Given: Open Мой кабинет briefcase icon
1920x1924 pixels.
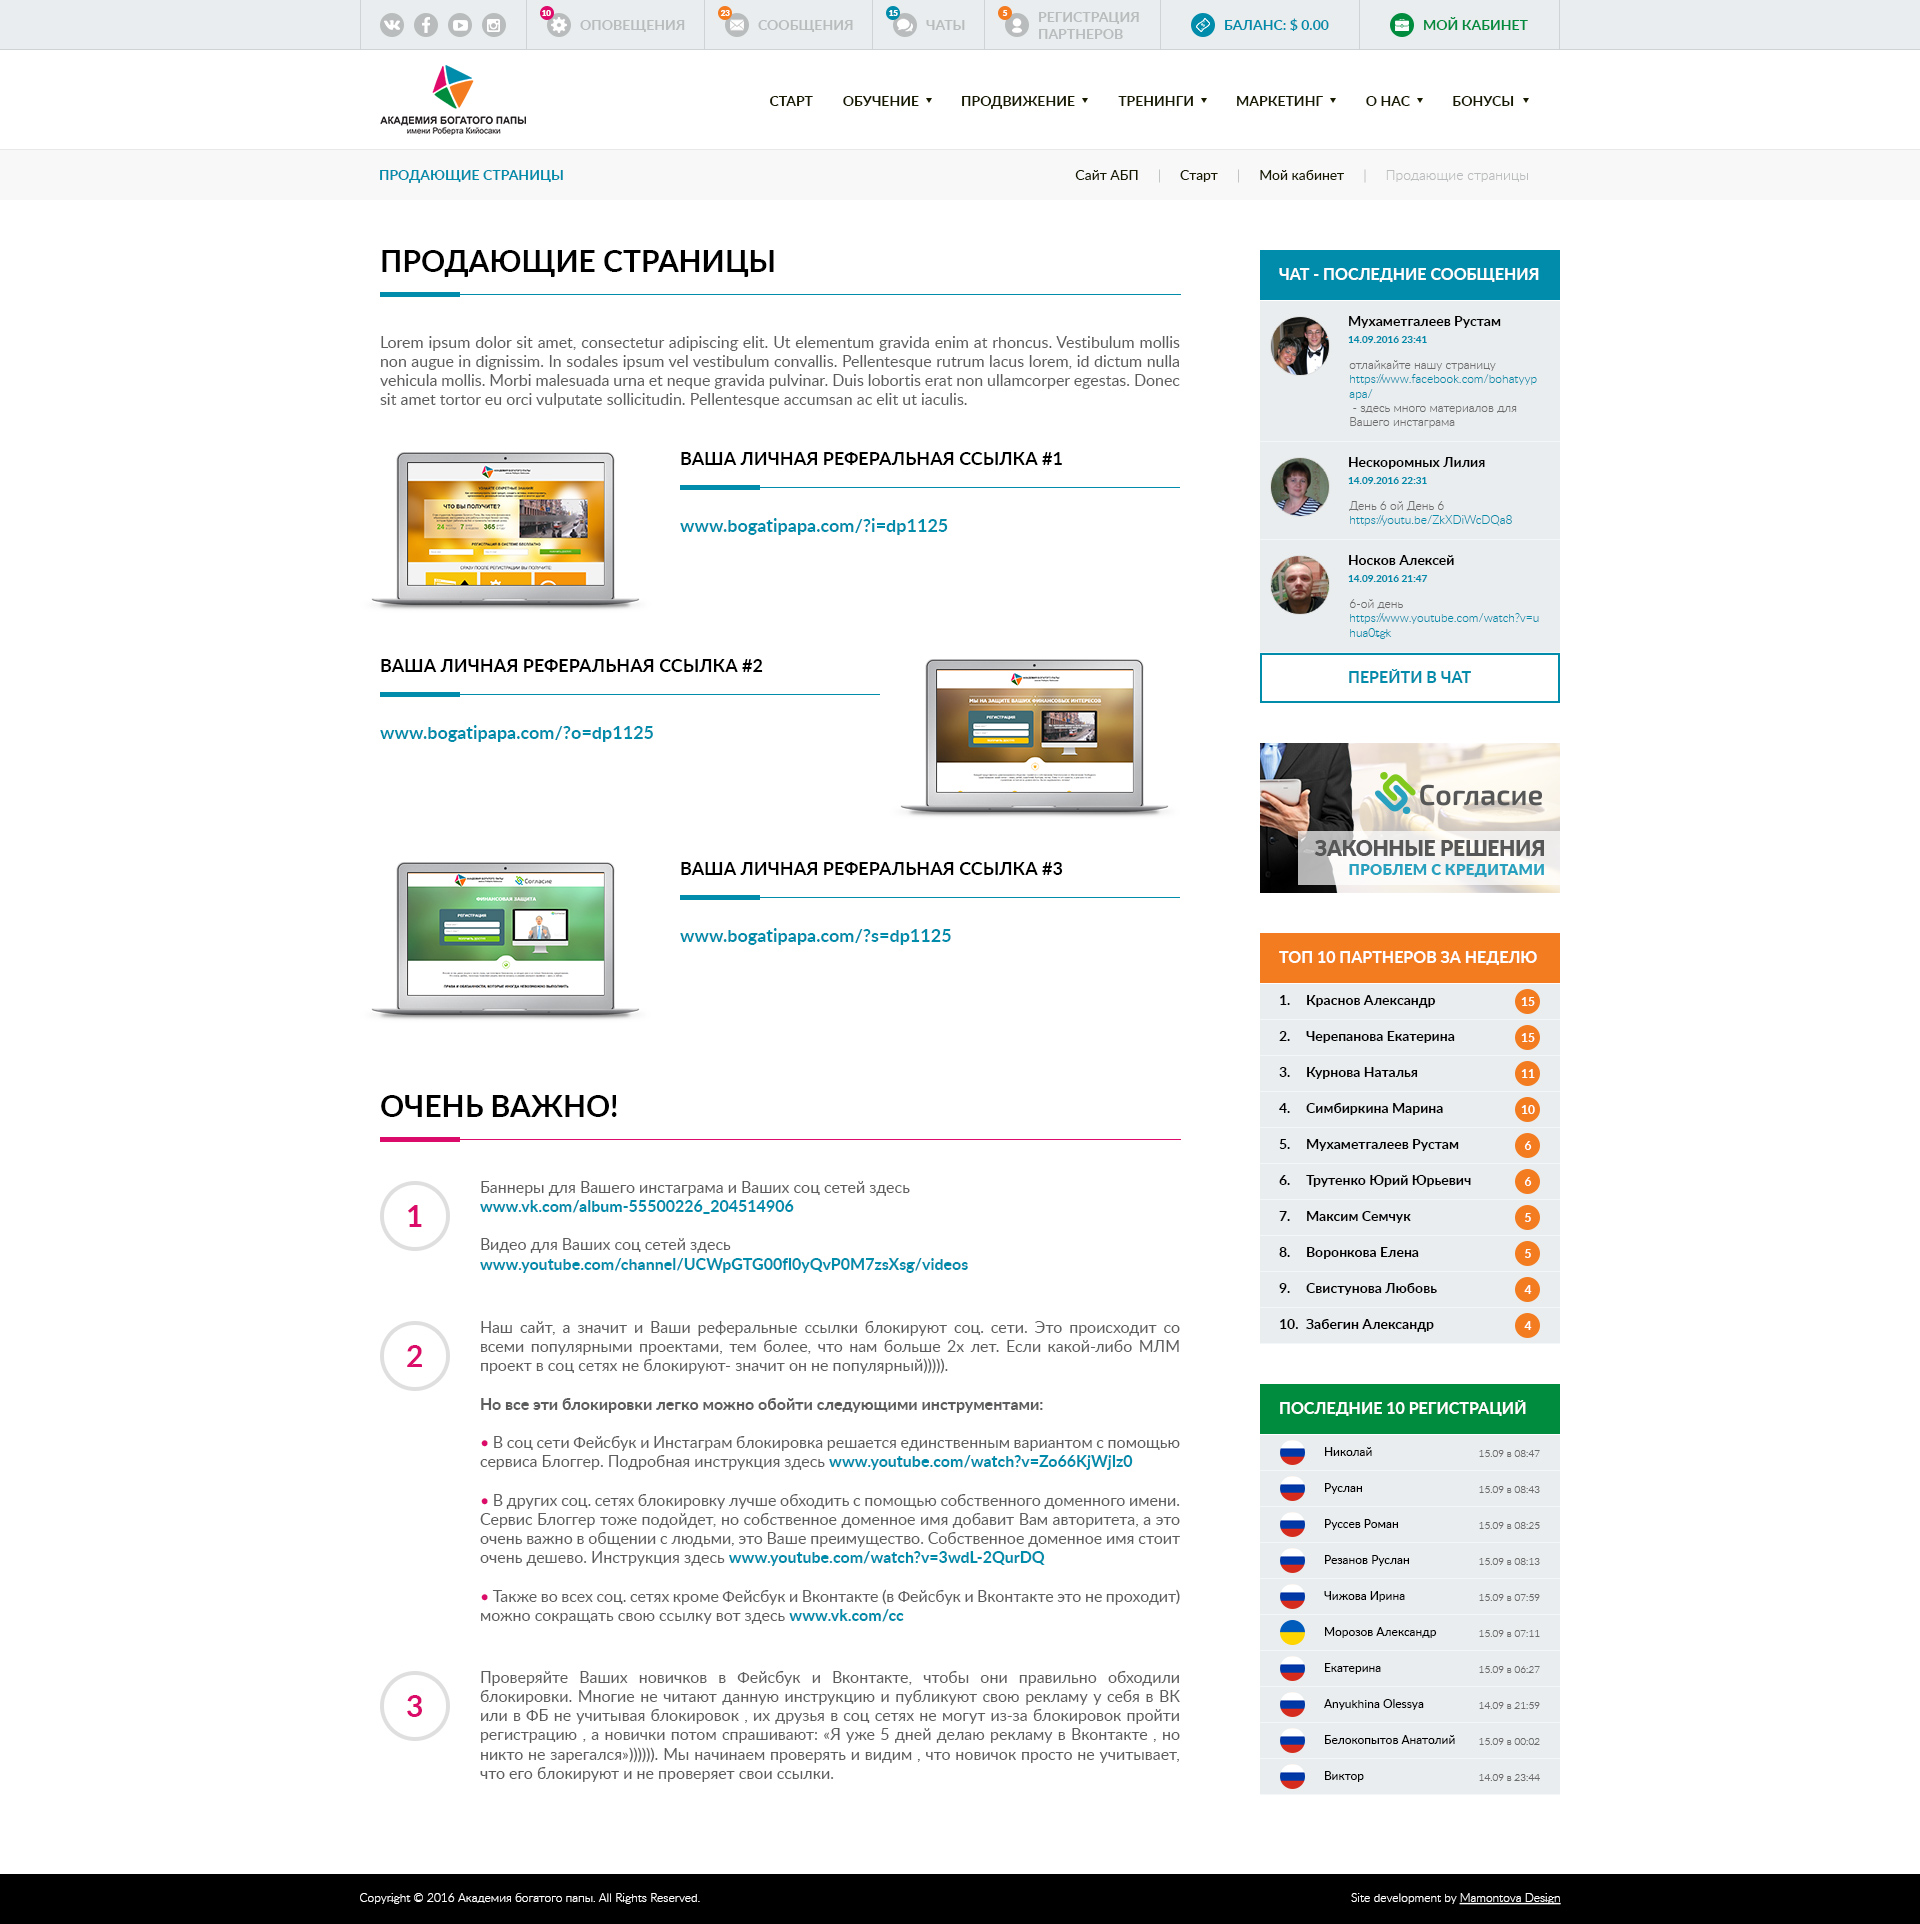Looking at the screenshot, I should coord(1402,25).
